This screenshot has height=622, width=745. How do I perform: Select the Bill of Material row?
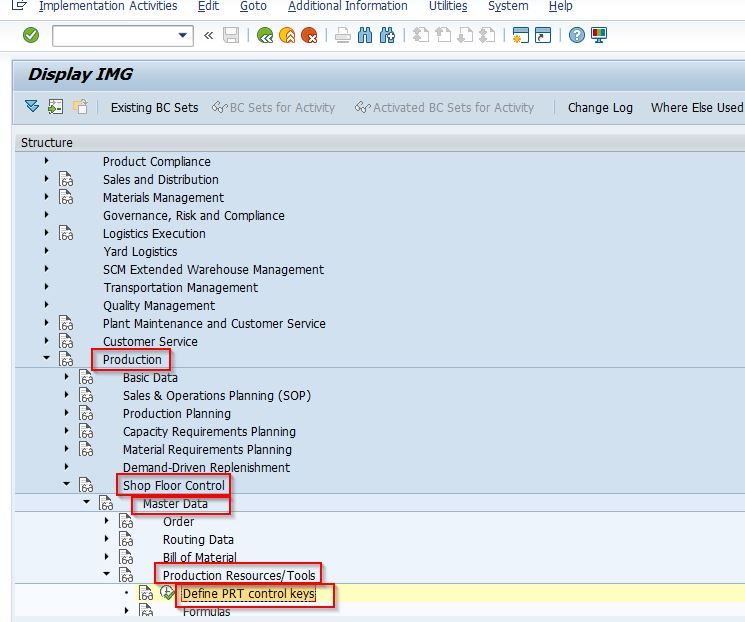[200, 557]
